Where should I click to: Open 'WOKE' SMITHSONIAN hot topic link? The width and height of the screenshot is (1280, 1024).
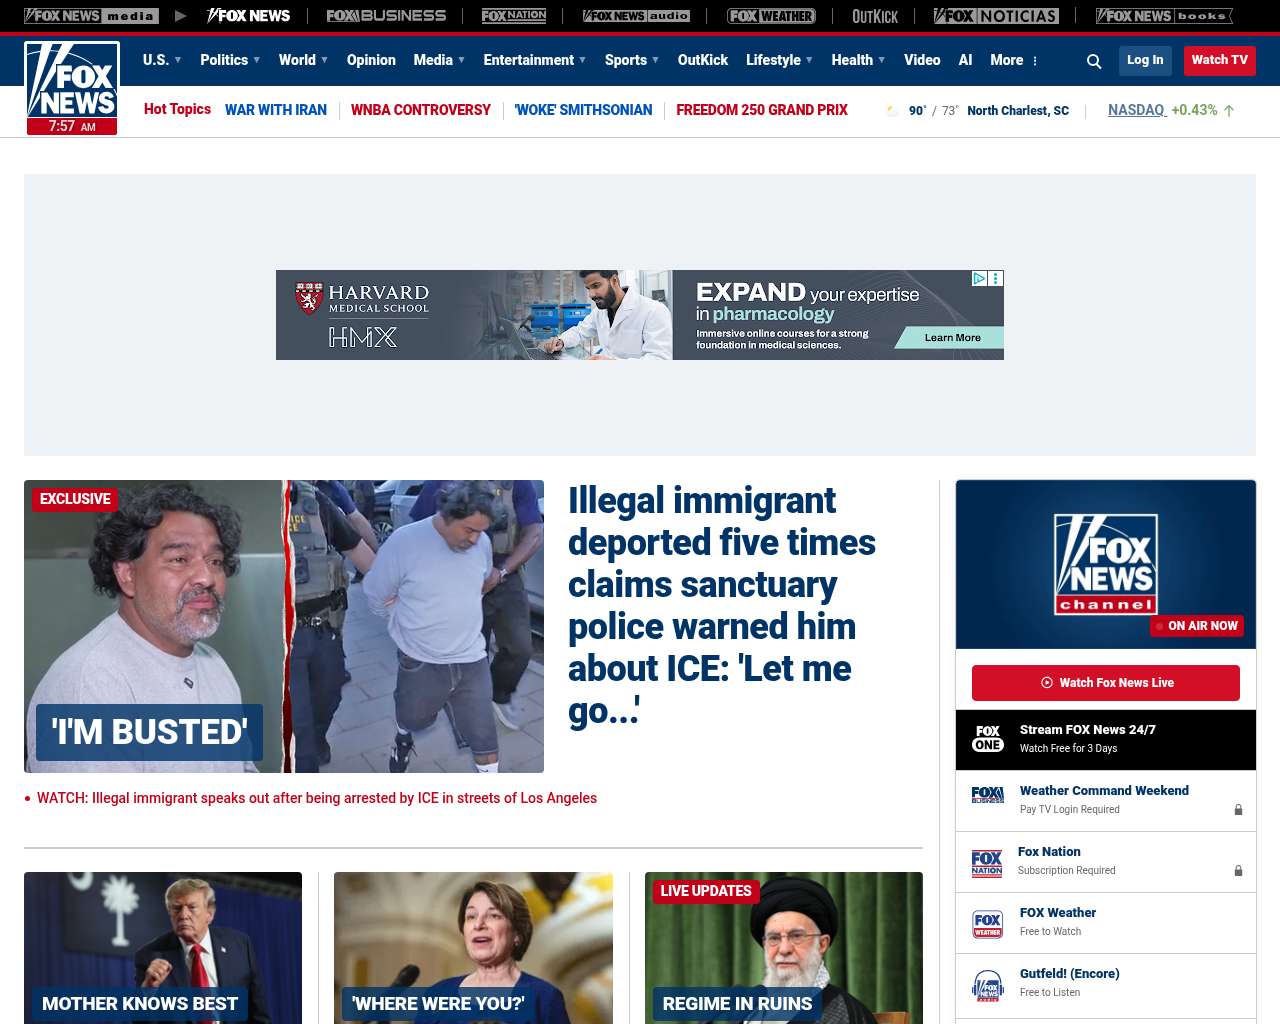point(583,110)
